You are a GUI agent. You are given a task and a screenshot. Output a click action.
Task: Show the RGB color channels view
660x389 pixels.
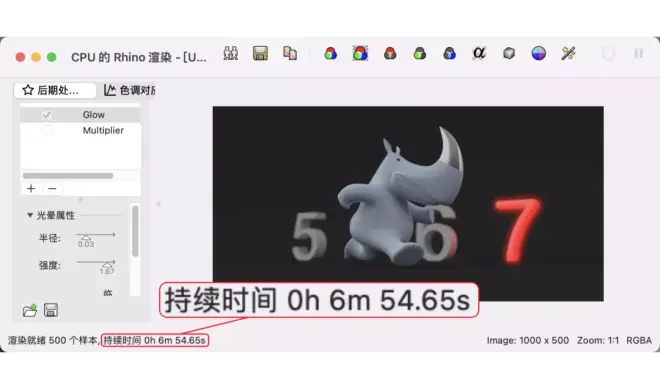pyautogui.click(x=330, y=53)
